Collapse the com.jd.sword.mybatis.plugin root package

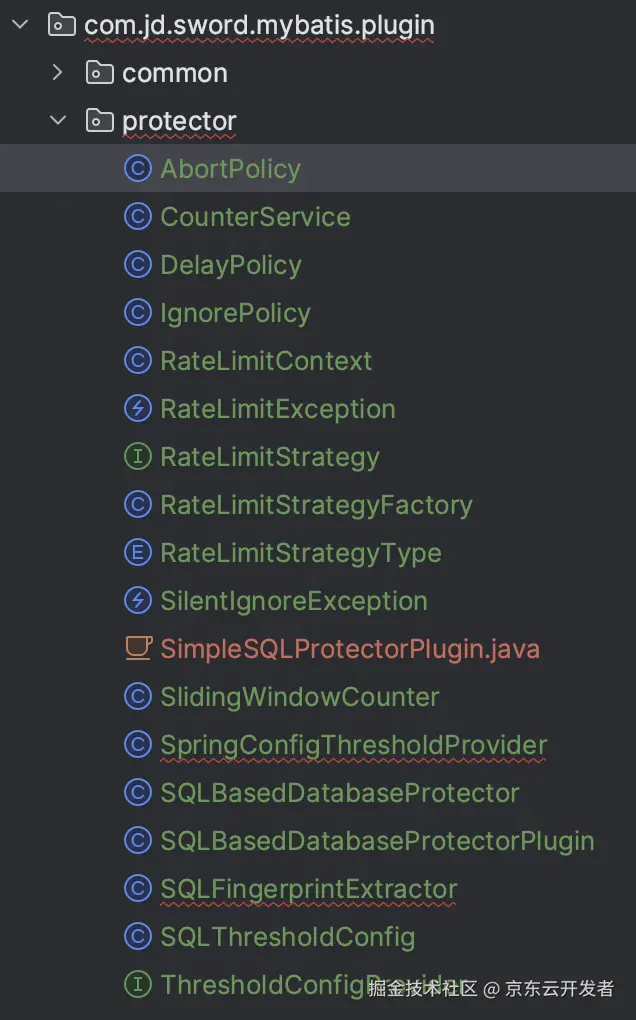[x=20, y=25]
